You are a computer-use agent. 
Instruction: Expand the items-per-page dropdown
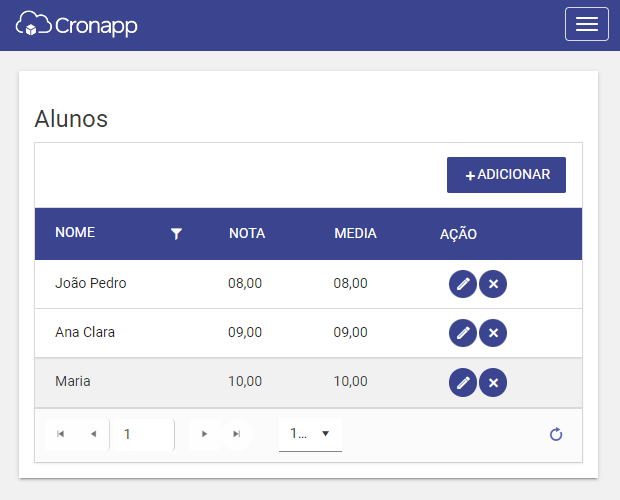[x=310, y=434]
